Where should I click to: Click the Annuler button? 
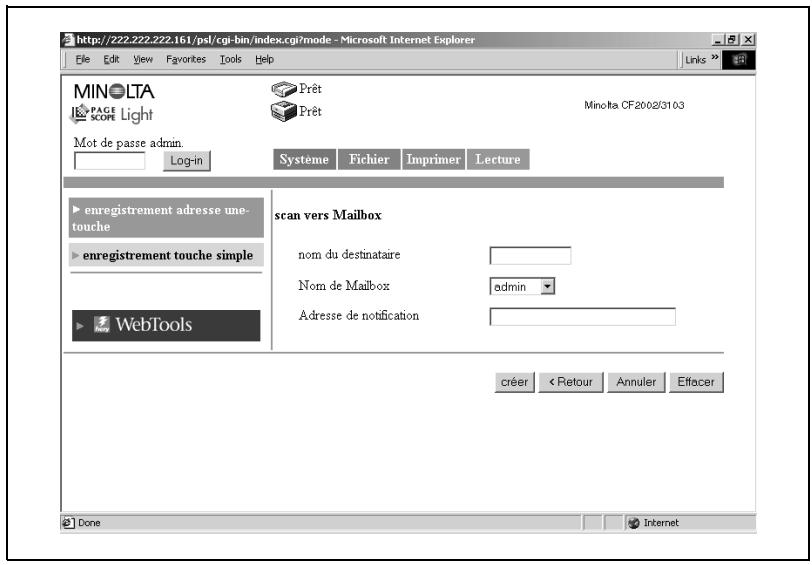tap(636, 382)
